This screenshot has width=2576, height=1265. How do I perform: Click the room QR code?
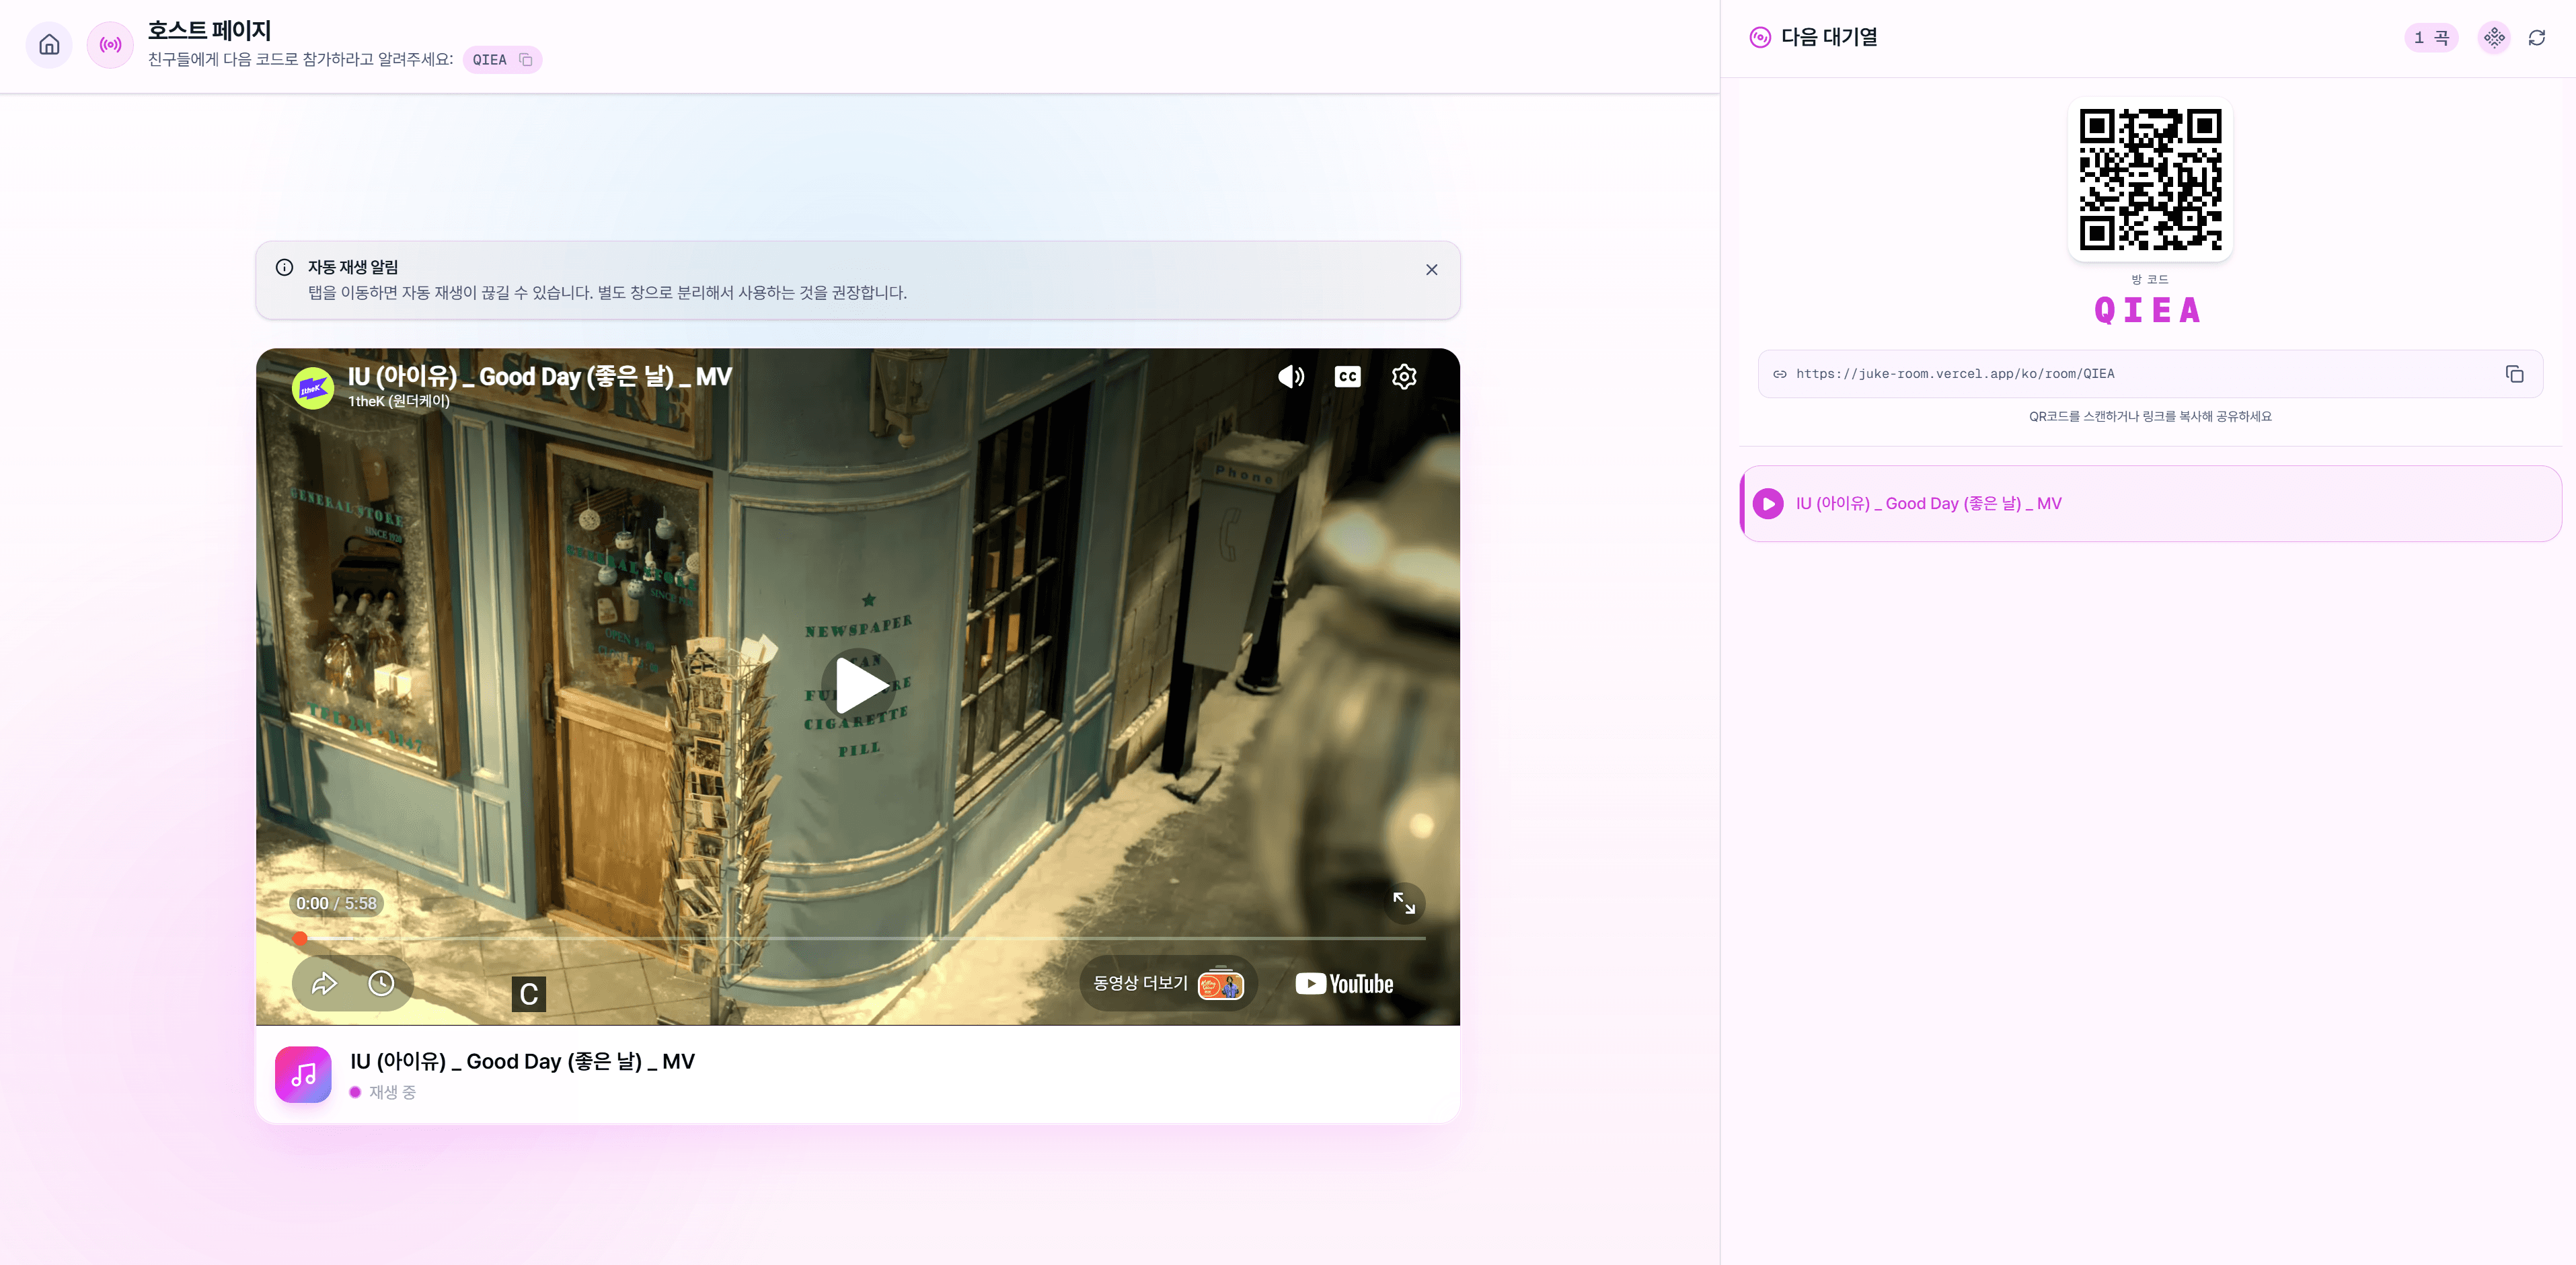coord(2150,179)
